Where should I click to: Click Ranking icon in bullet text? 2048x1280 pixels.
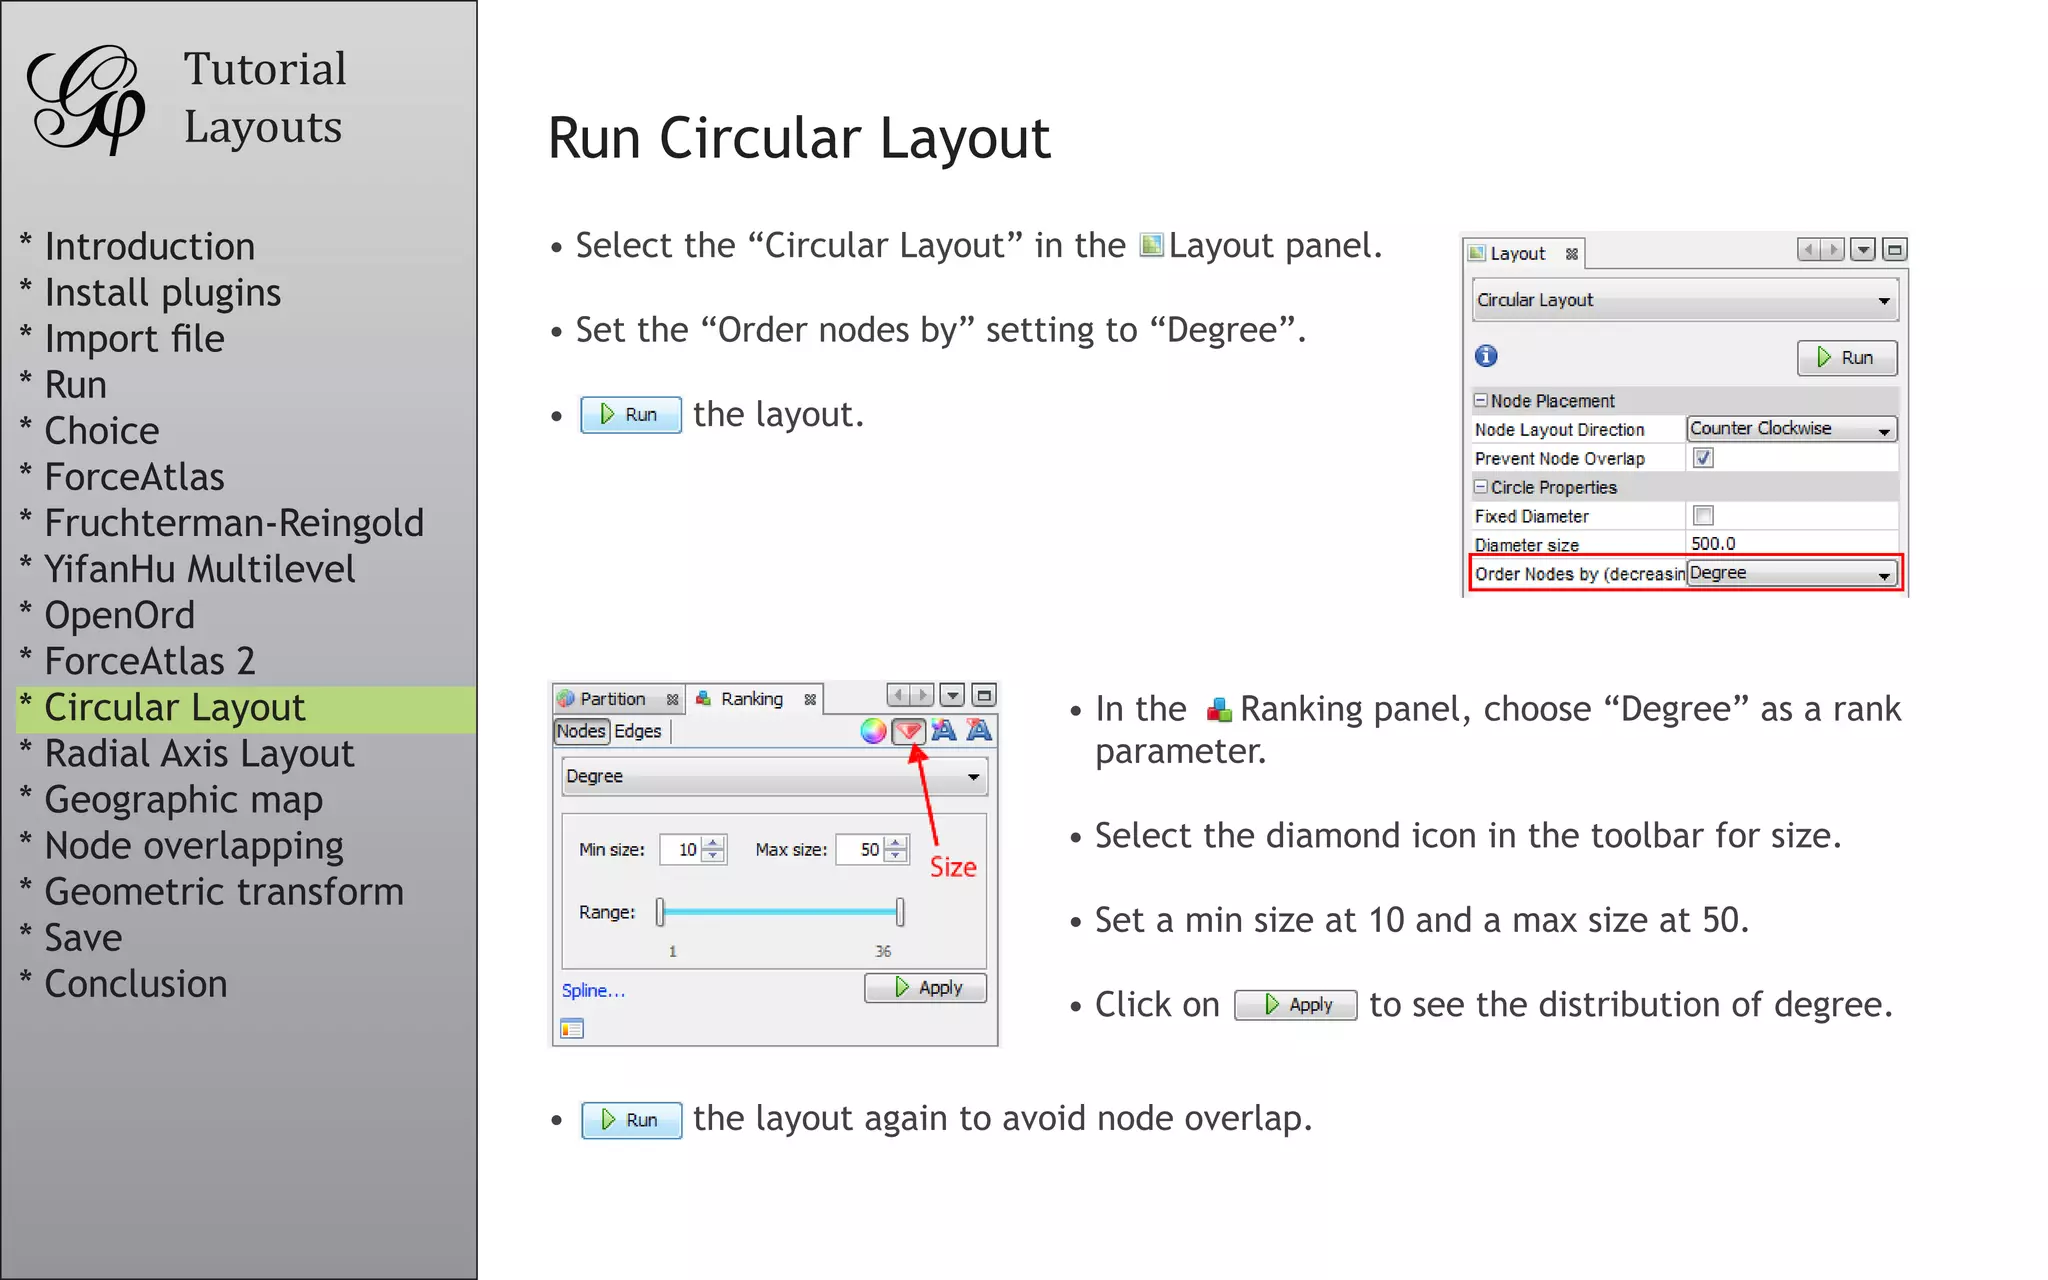[1218, 710]
